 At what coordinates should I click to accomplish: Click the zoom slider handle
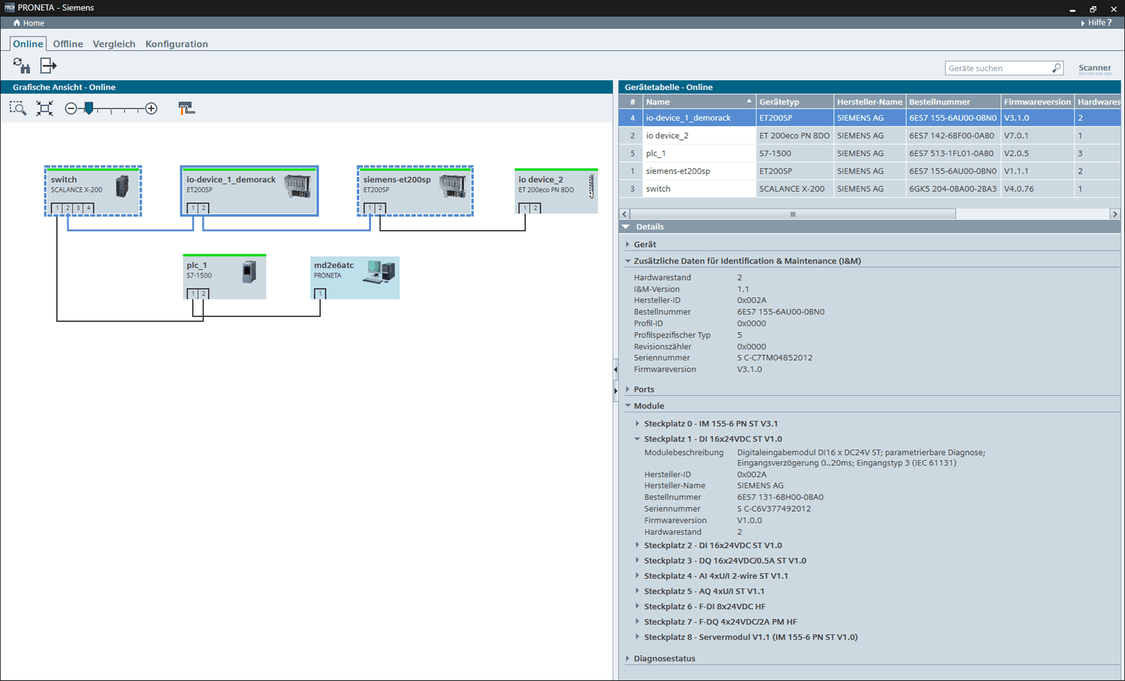pos(88,108)
